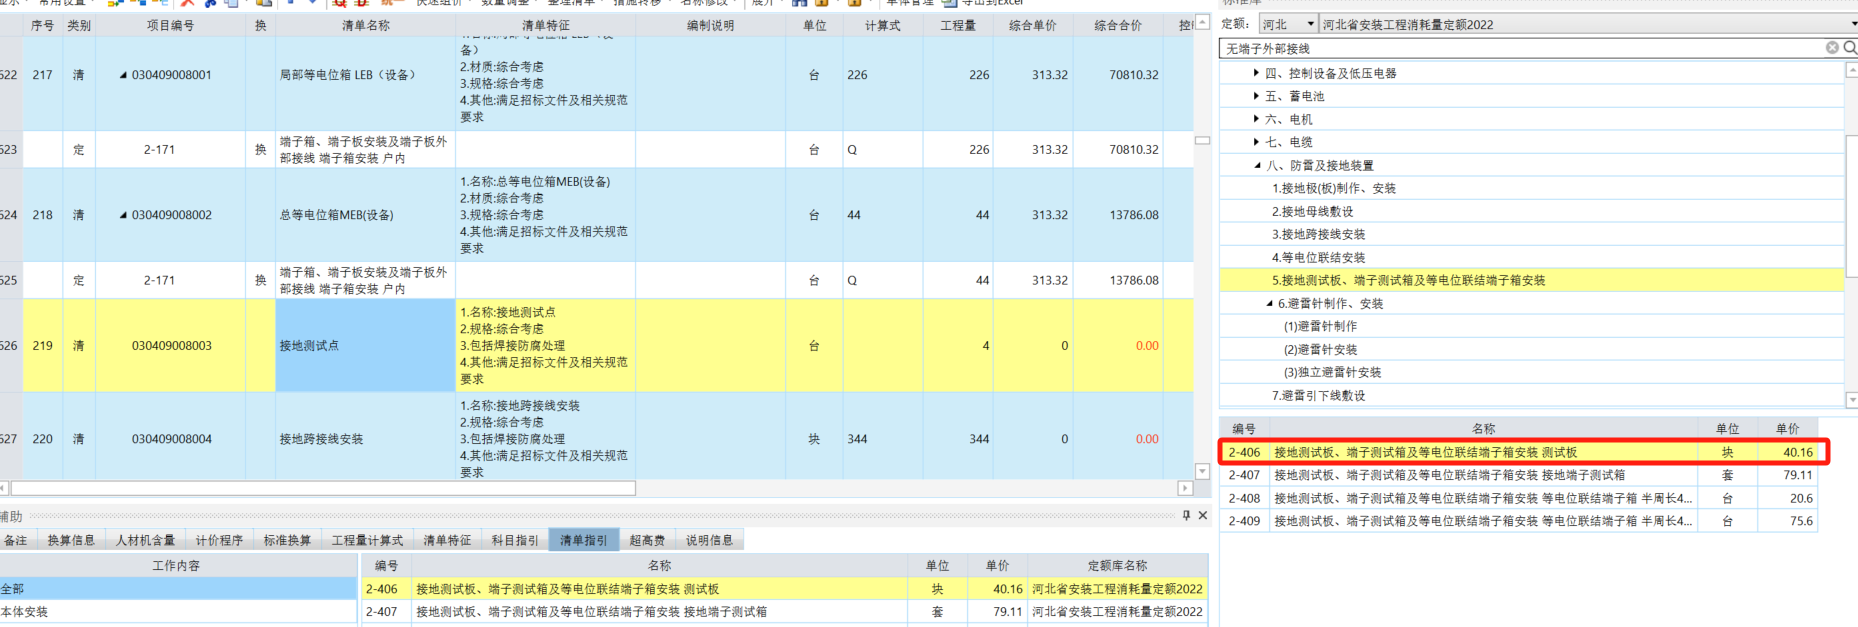
Task: Open the 超高费 tab
Action: (647, 540)
